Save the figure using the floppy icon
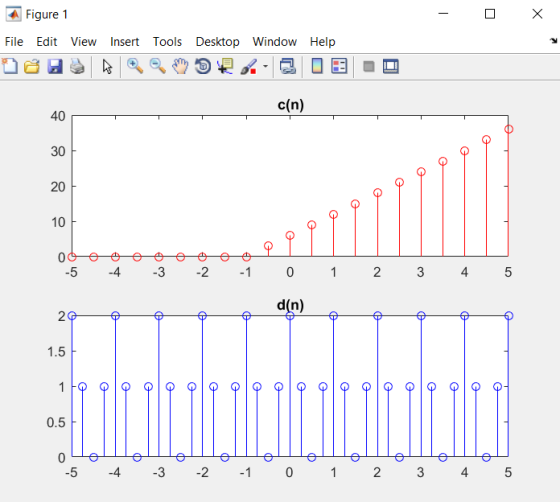560x502 pixels. coord(55,66)
